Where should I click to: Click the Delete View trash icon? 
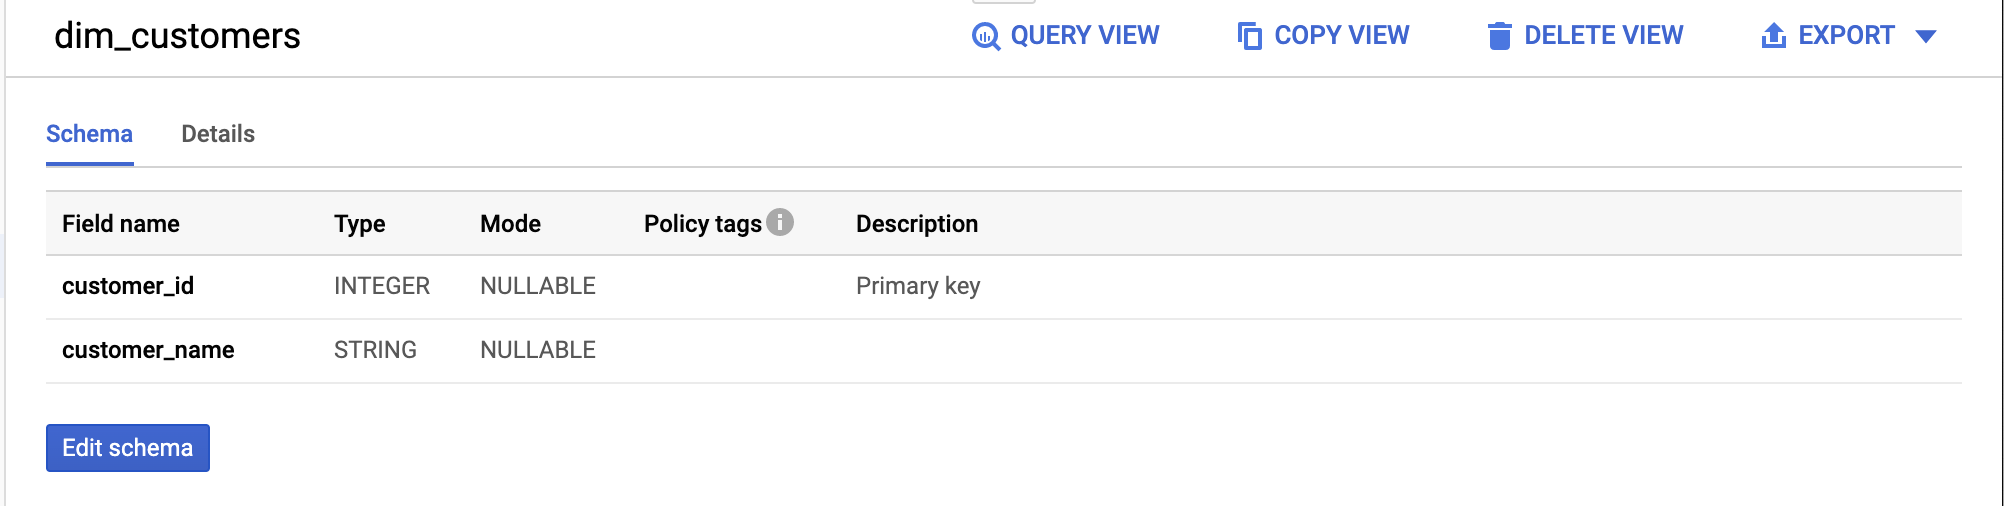pyautogui.click(x=1499, y=36)
